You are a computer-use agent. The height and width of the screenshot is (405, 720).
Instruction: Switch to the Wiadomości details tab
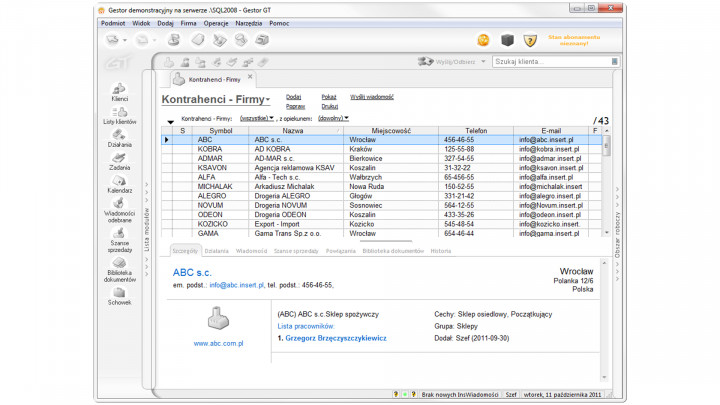point(251,251)
